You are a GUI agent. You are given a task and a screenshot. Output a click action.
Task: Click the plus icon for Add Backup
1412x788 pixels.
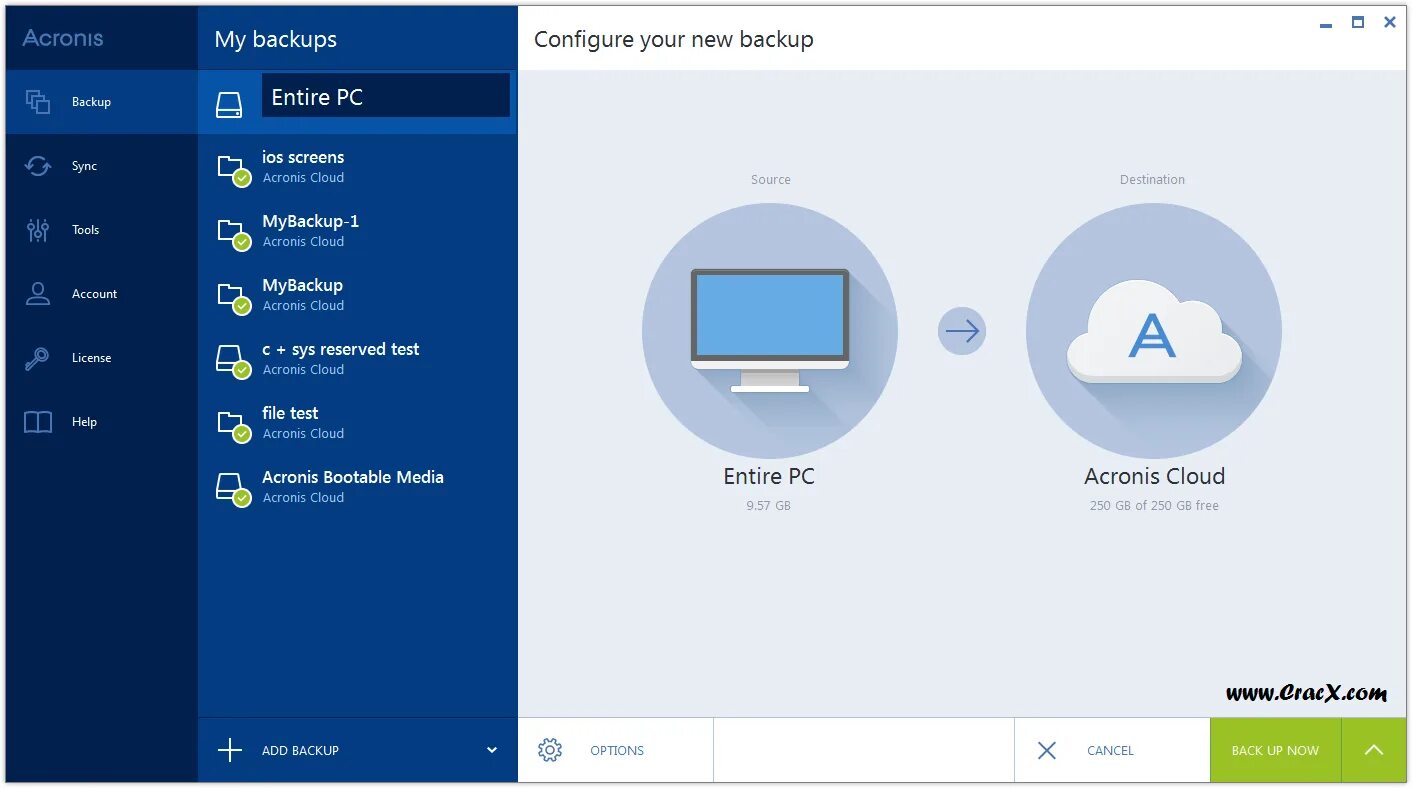click(x=230, y=750)
